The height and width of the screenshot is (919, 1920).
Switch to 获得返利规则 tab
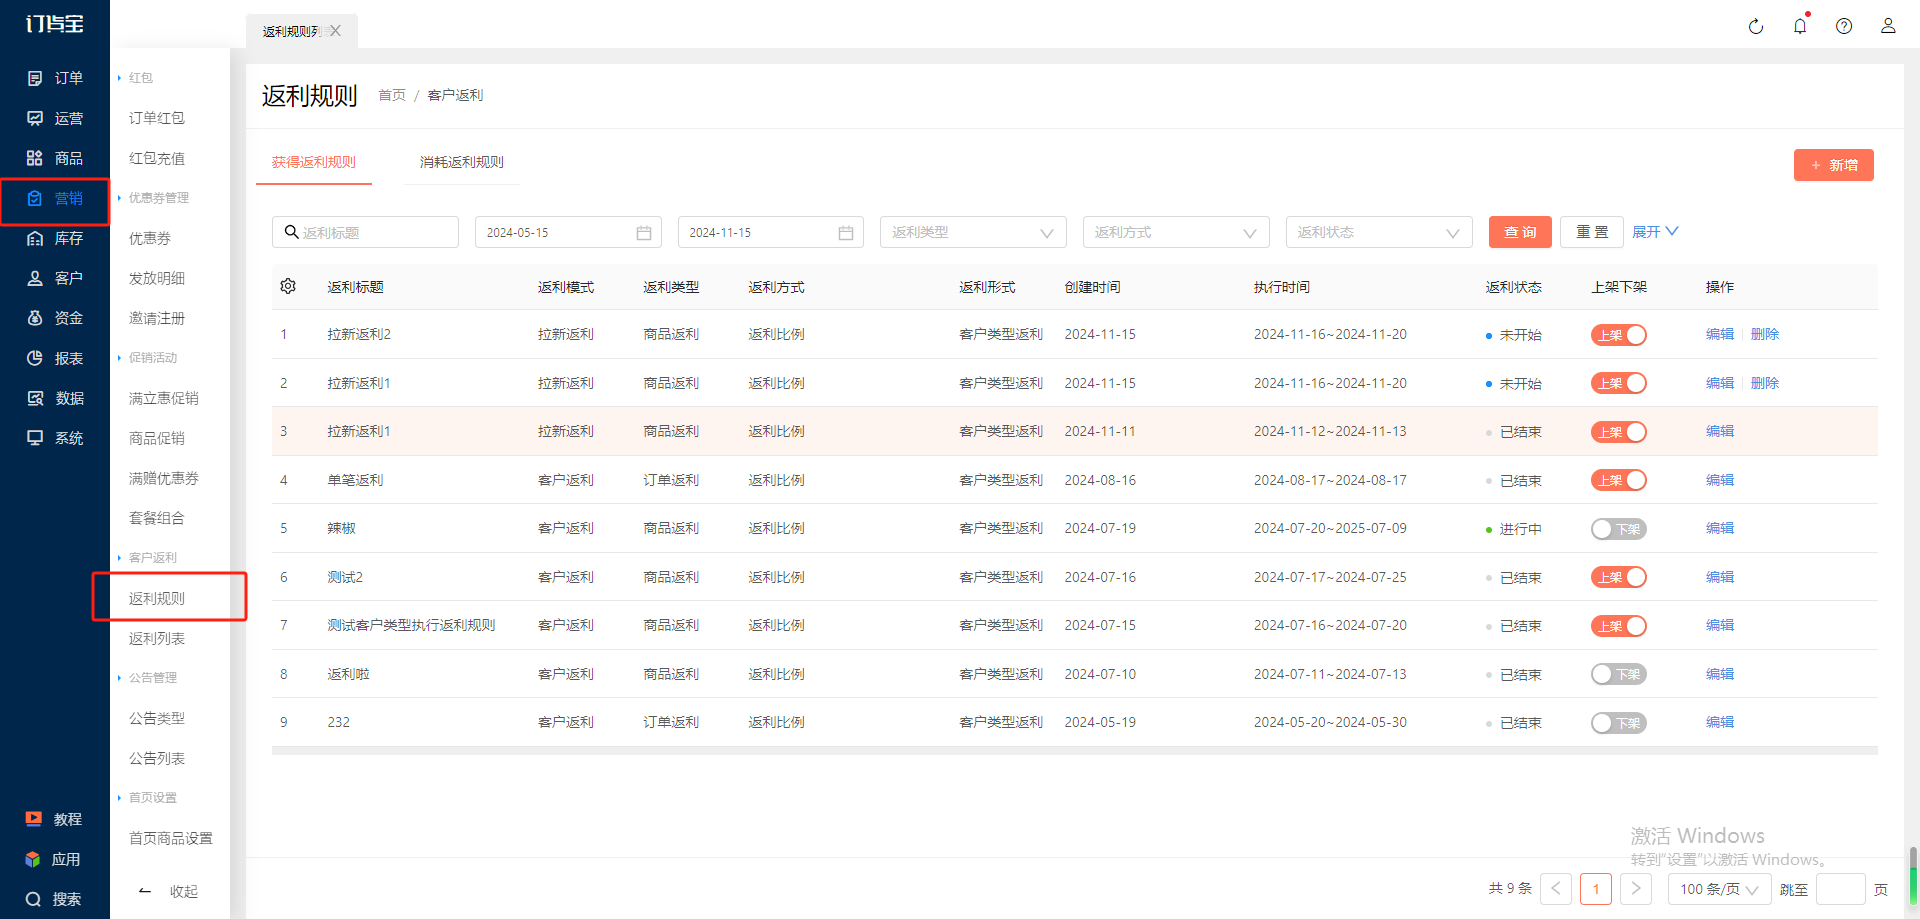314,162
